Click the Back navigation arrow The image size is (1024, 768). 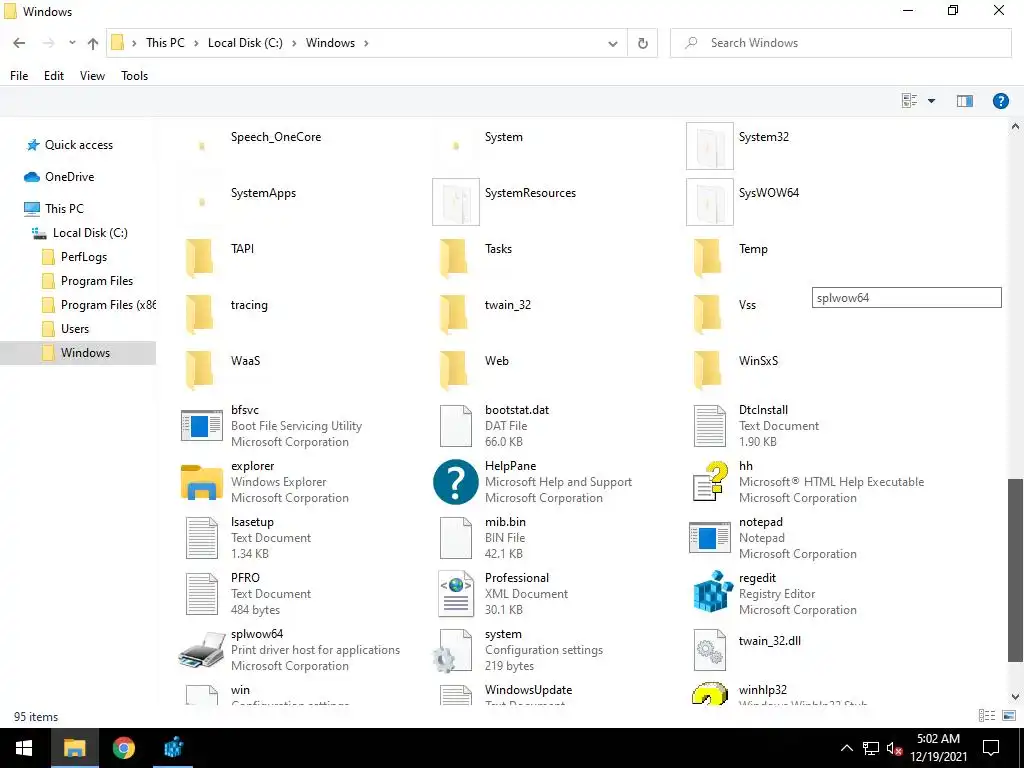click(x=19, y=43)
